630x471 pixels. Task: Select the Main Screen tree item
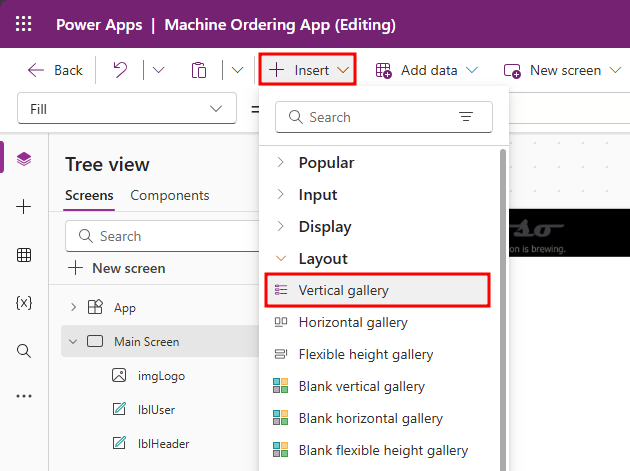click(x=161, y=342)
